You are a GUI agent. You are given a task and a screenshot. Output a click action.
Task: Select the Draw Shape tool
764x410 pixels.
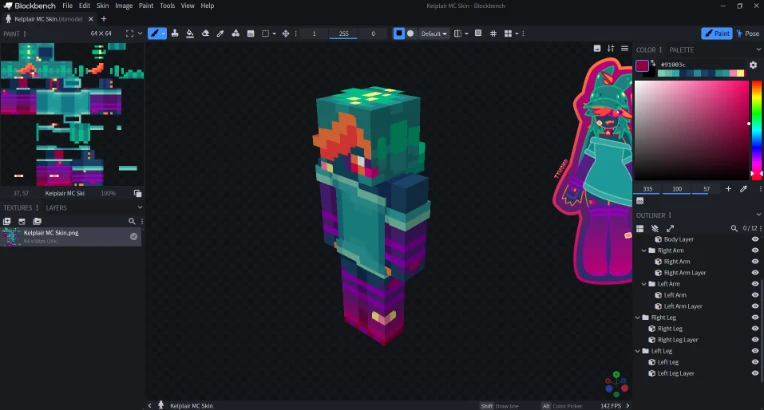click(235, 34)
